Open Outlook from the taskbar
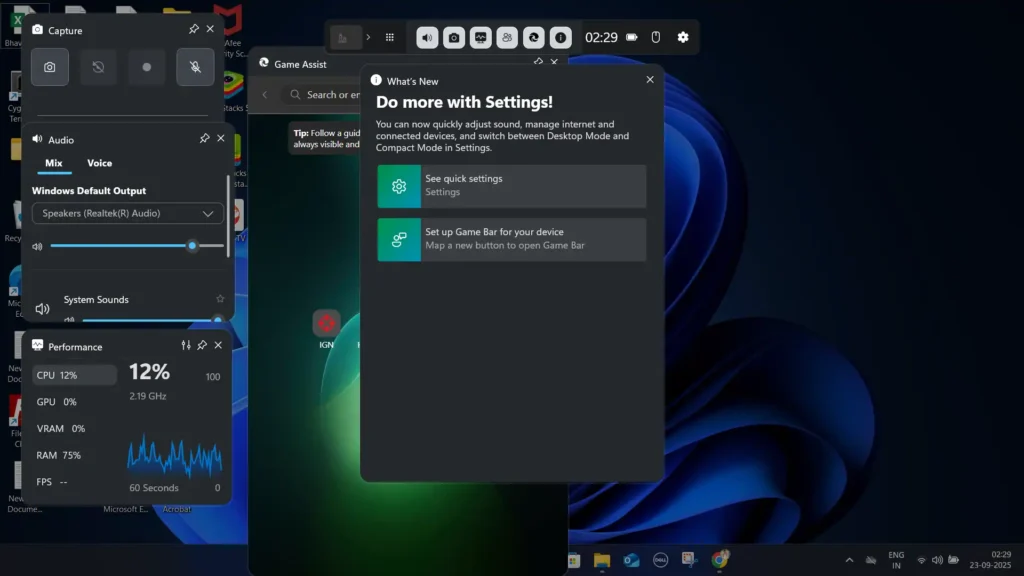Screen dimensions: 1024x576 tap(631, 560)
